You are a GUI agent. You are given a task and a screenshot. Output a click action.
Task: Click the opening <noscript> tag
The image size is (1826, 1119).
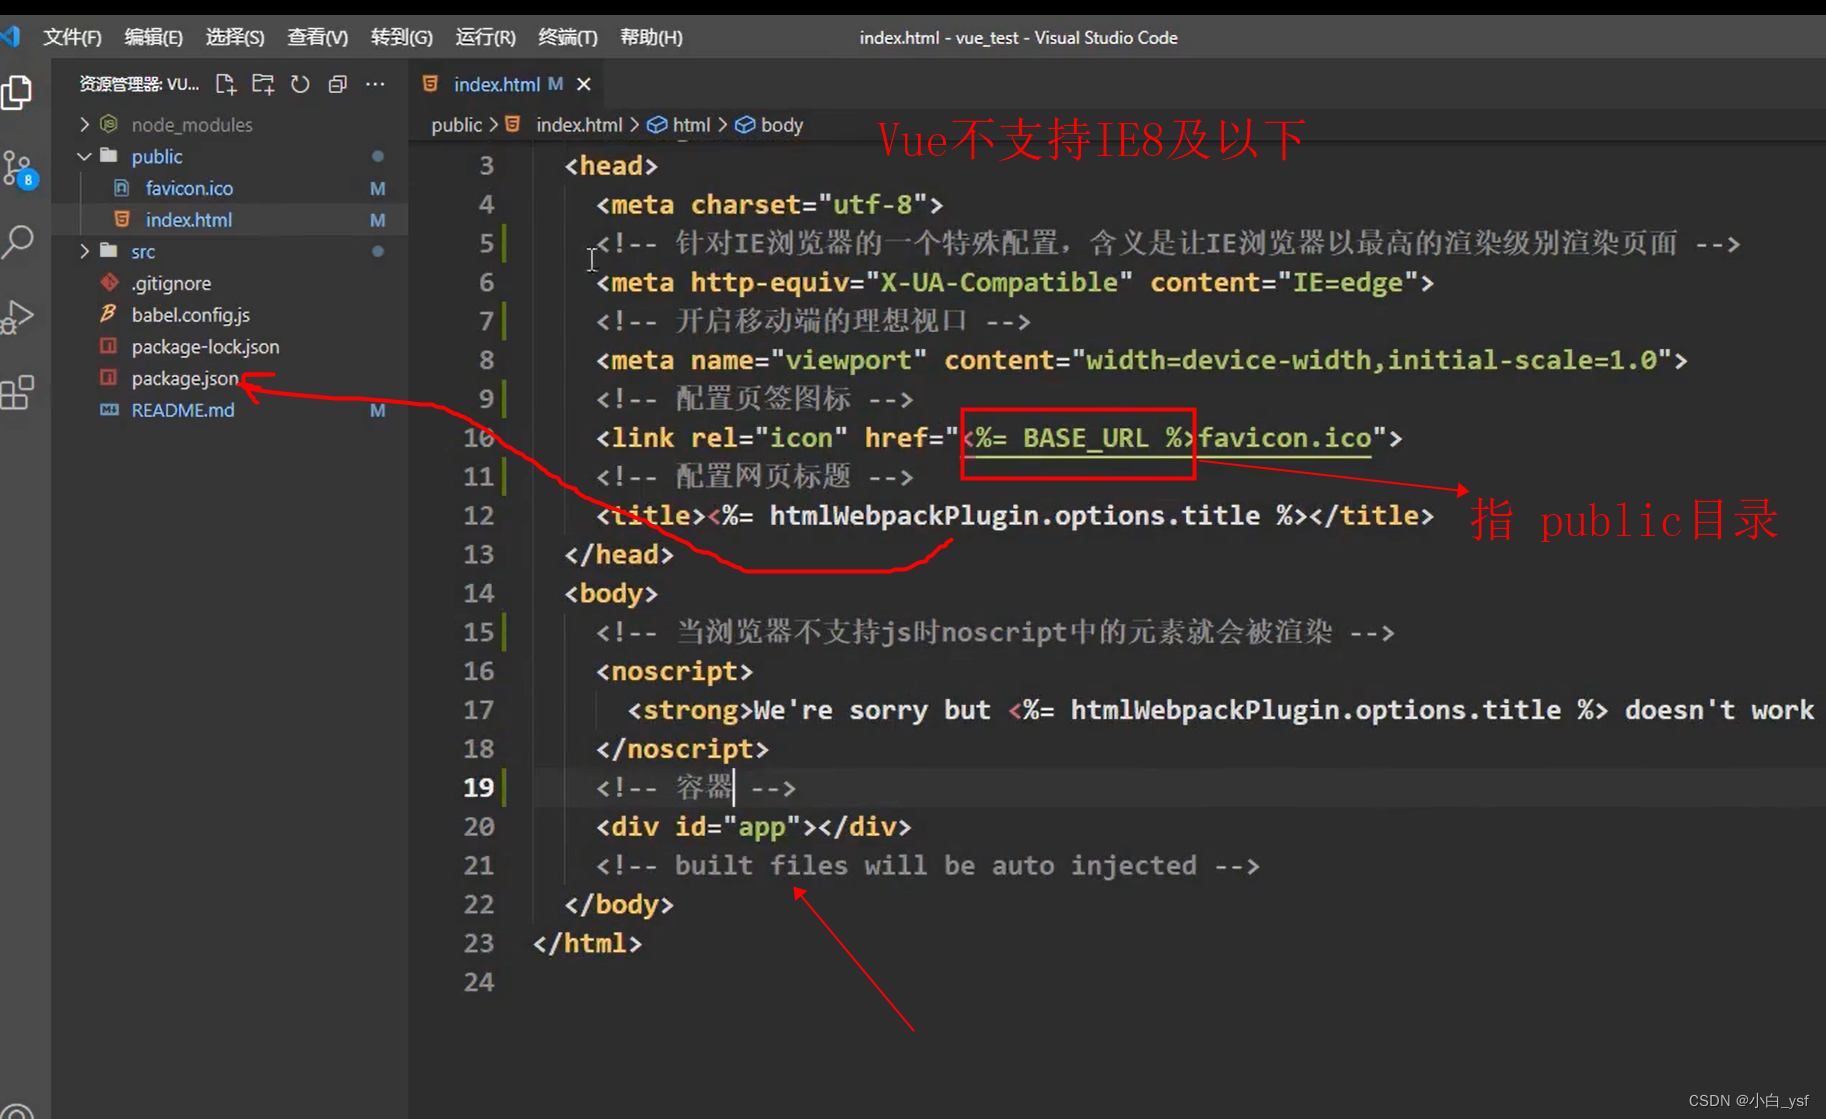(674, 671)
